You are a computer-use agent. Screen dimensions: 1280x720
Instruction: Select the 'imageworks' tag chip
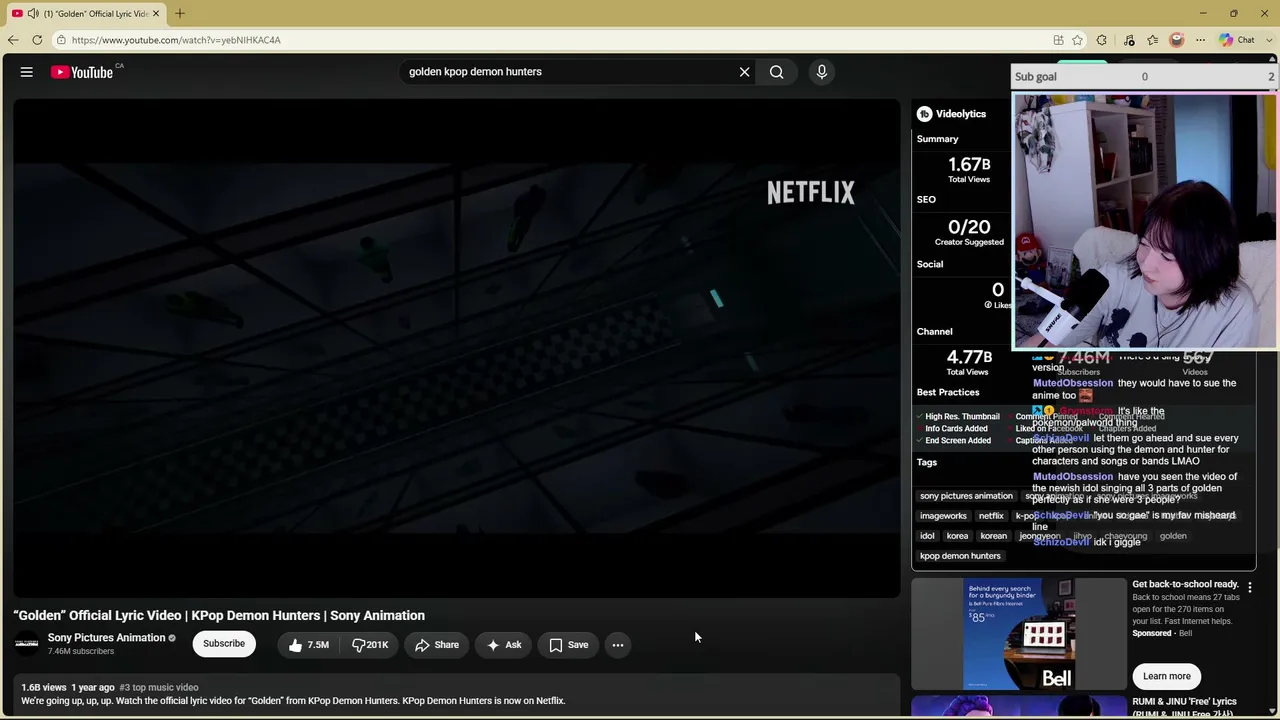pos(943,516)
